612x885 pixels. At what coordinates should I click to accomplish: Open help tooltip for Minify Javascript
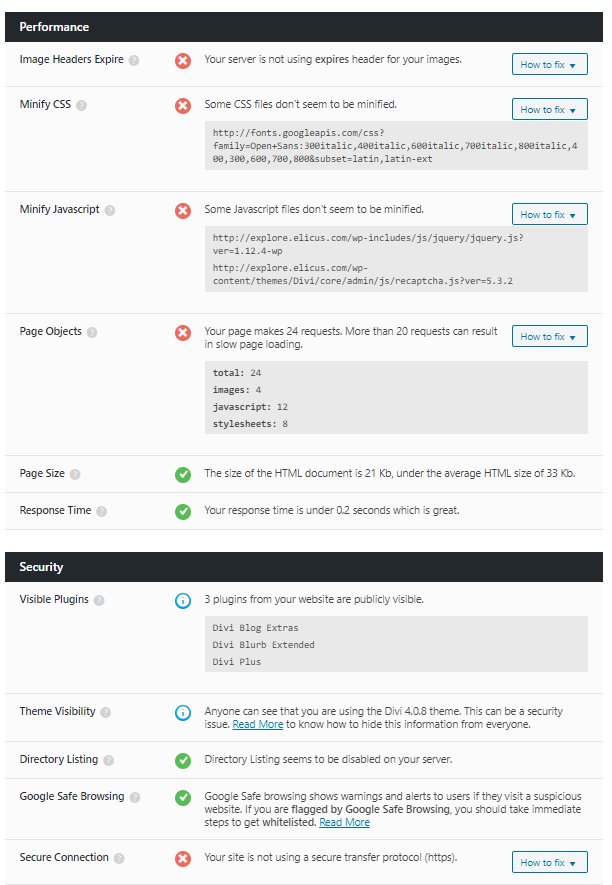[x=110, y=211]
